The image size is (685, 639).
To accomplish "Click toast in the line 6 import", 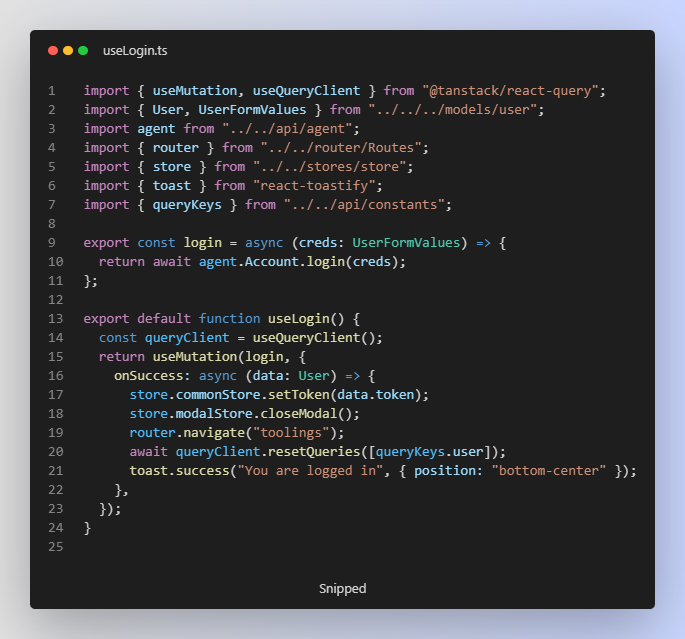I will click(172, 186).
